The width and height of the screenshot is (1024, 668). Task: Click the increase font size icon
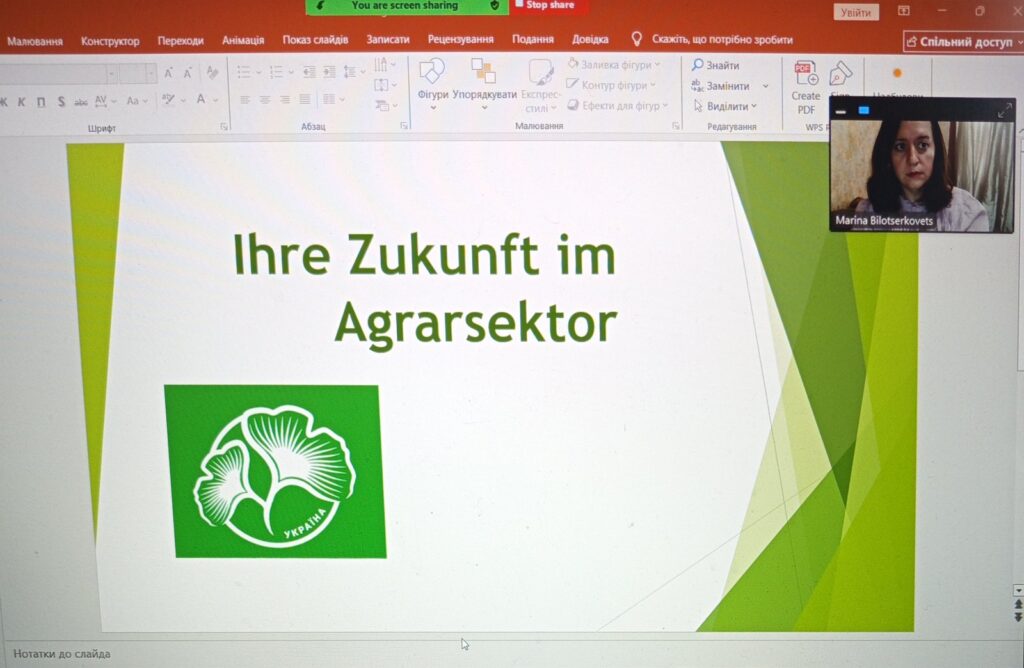pyautogui.click(x=168, y=73)
